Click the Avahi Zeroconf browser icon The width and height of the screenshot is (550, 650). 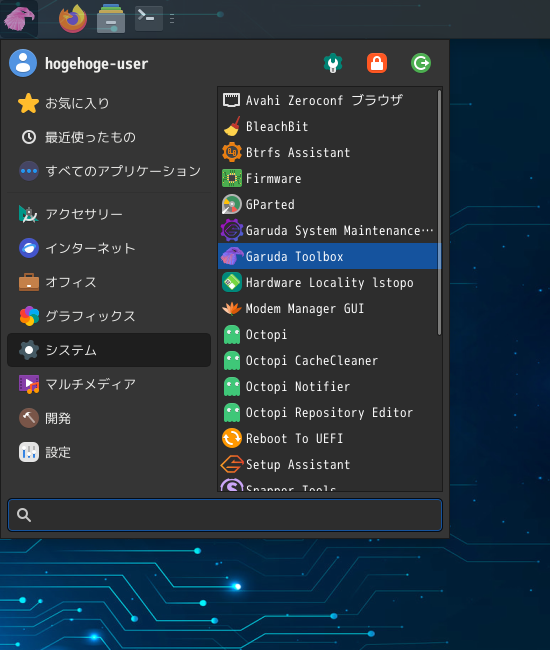(x=231, y=100)
